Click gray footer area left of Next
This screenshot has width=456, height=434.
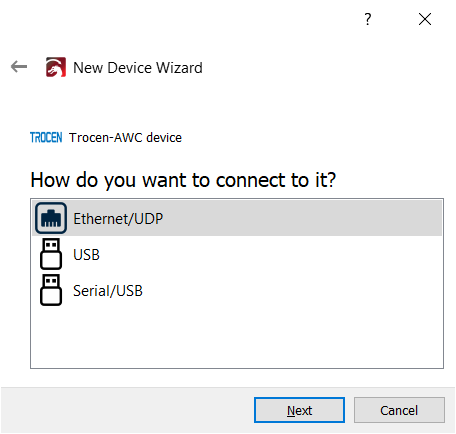pyautogui.click(x=127, y=410)
